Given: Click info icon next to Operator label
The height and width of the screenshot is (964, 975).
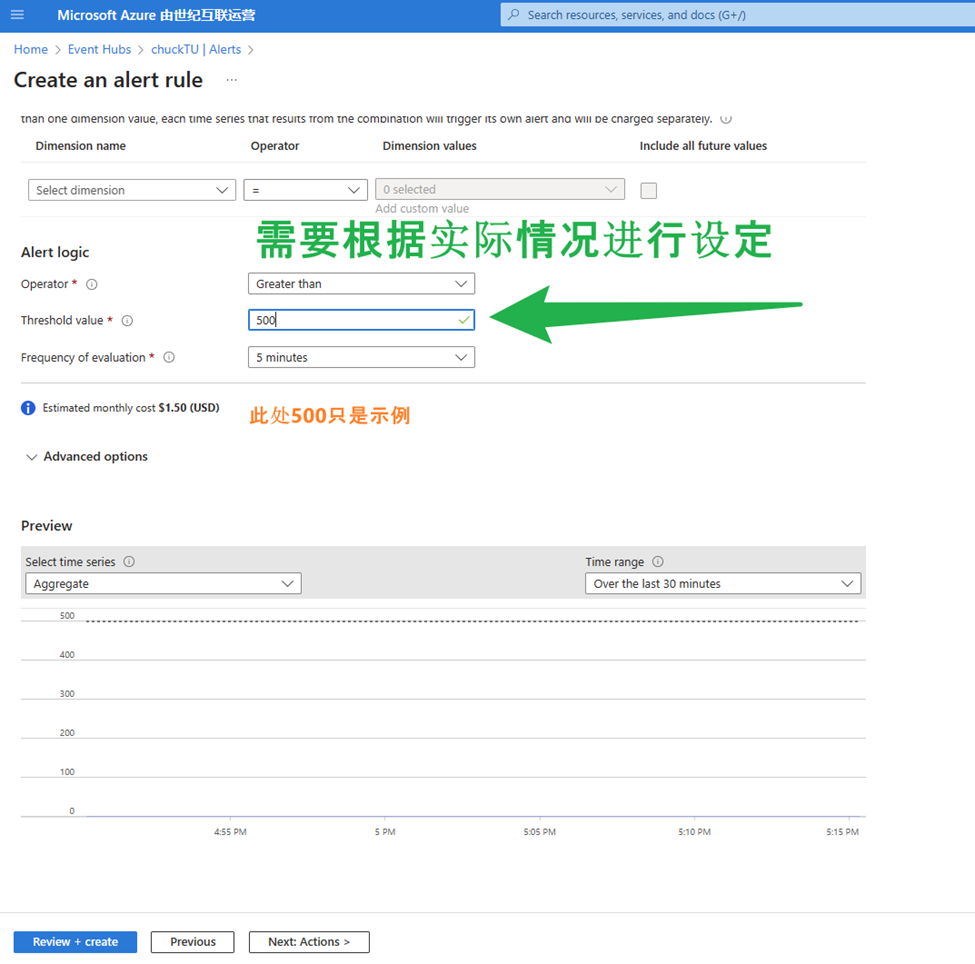Looking at the screenshot, I should pos(92,284).
